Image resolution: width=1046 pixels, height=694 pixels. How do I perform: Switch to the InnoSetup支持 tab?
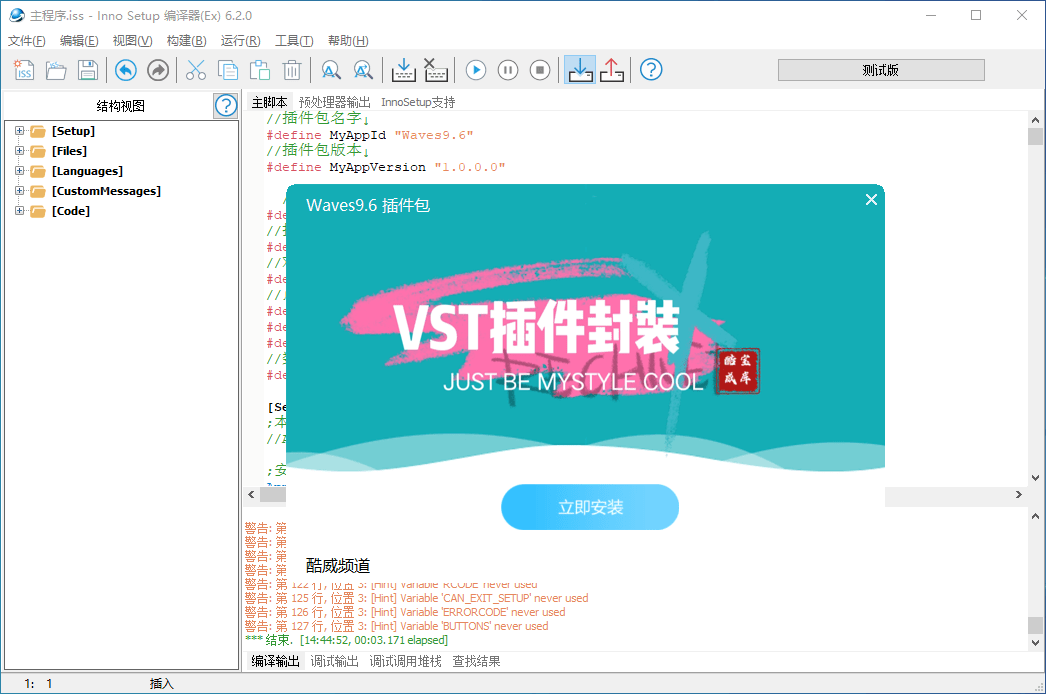tap(418, 102)
